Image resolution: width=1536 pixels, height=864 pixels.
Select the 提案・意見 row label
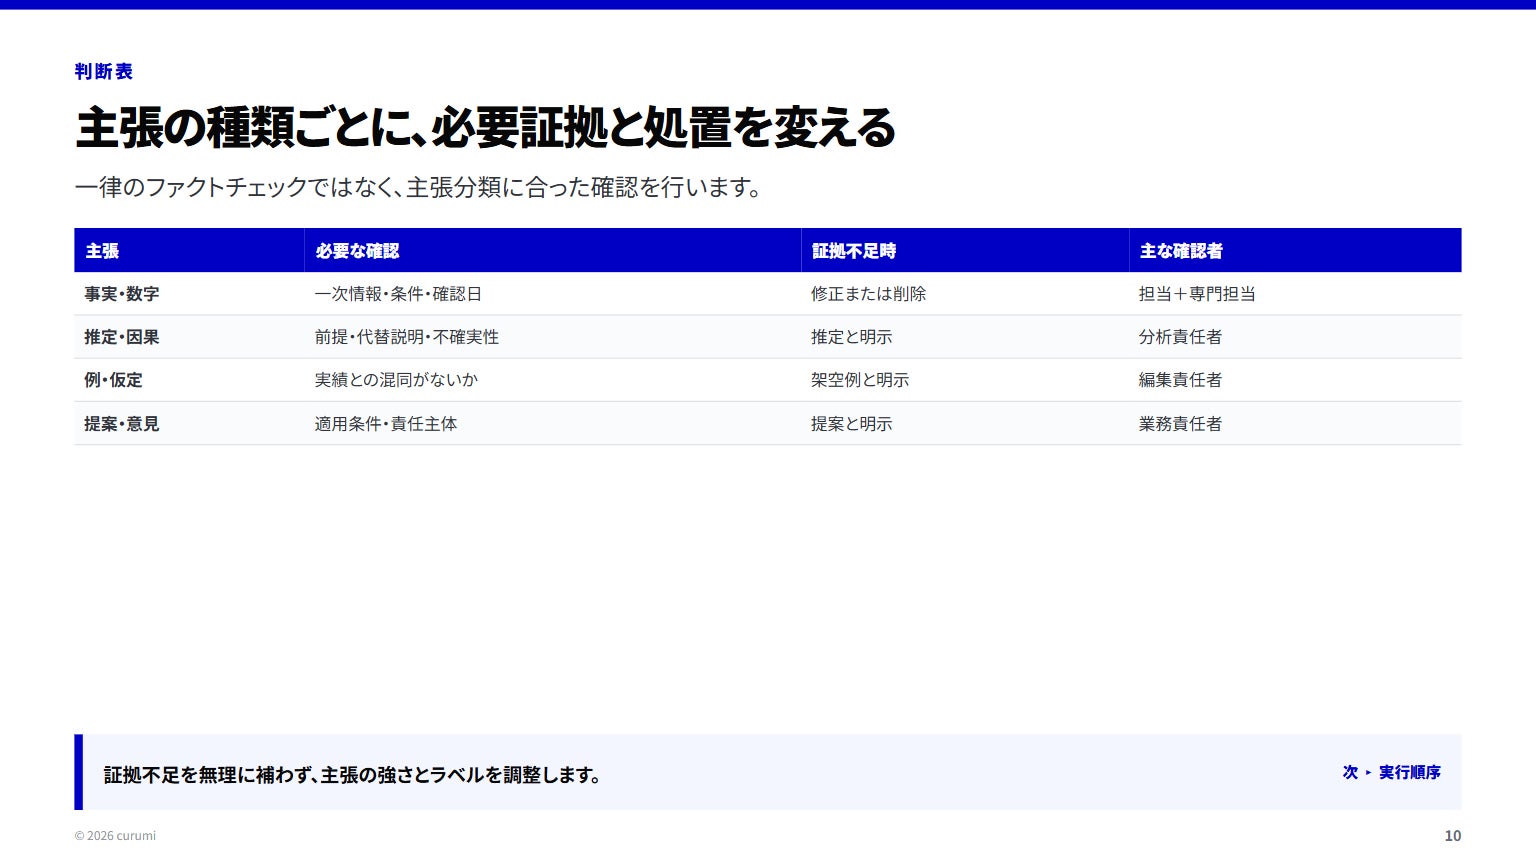tap(122, 424)
